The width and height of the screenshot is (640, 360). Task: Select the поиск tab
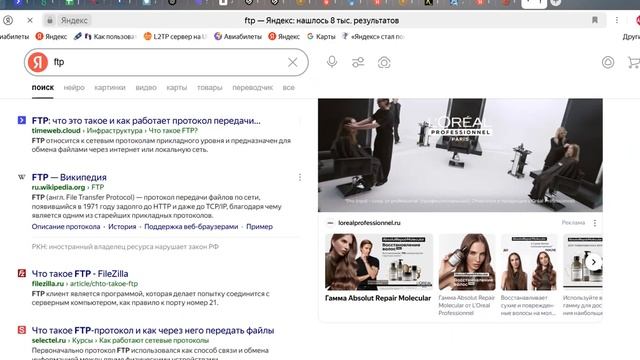click(43, 87)
